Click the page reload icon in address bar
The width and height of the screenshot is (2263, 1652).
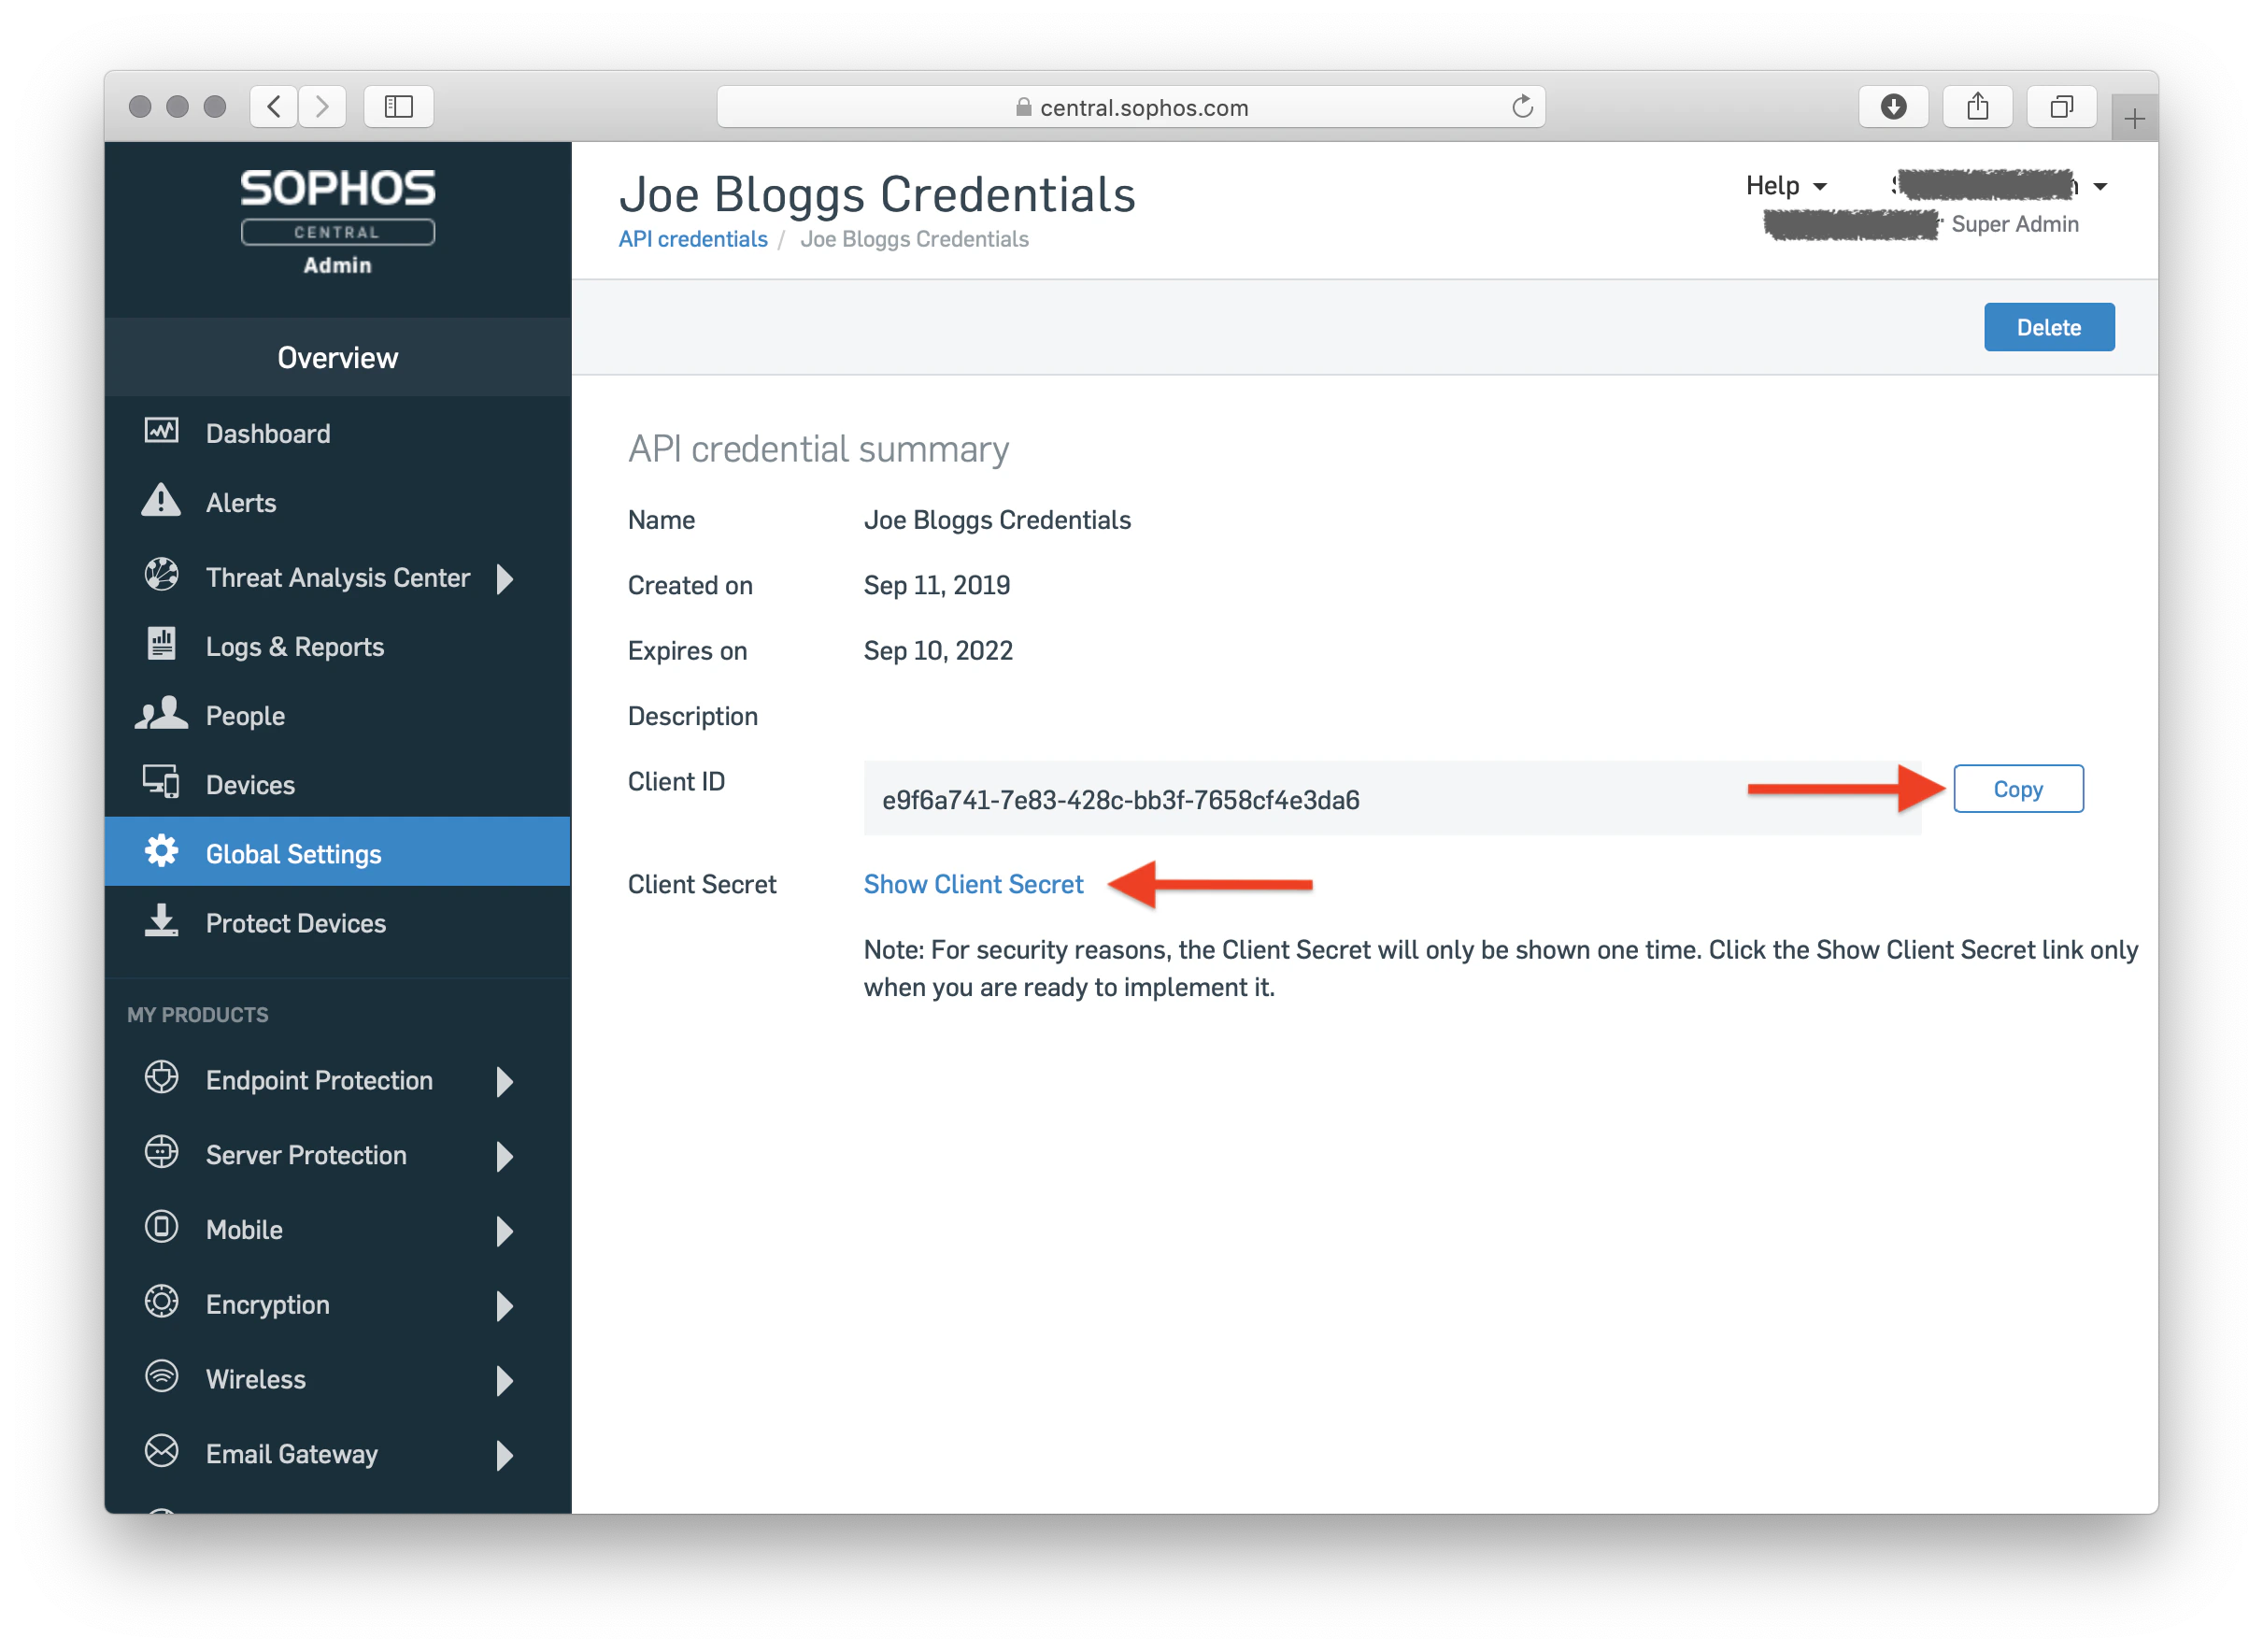point(1522,107)
